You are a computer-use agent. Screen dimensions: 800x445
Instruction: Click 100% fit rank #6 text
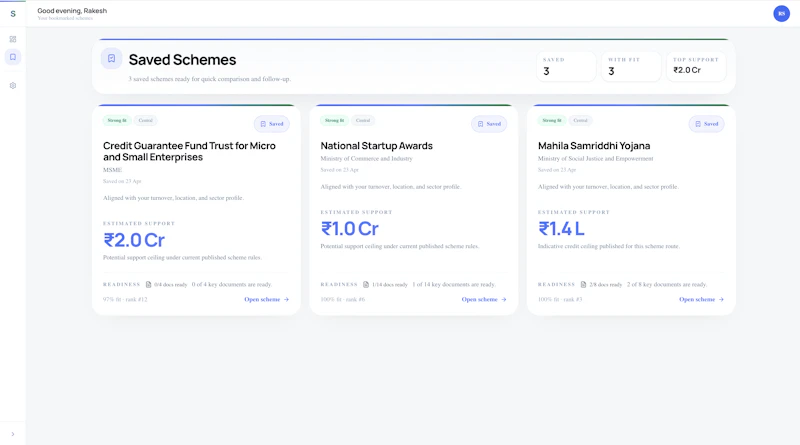[x=342, y=300]
